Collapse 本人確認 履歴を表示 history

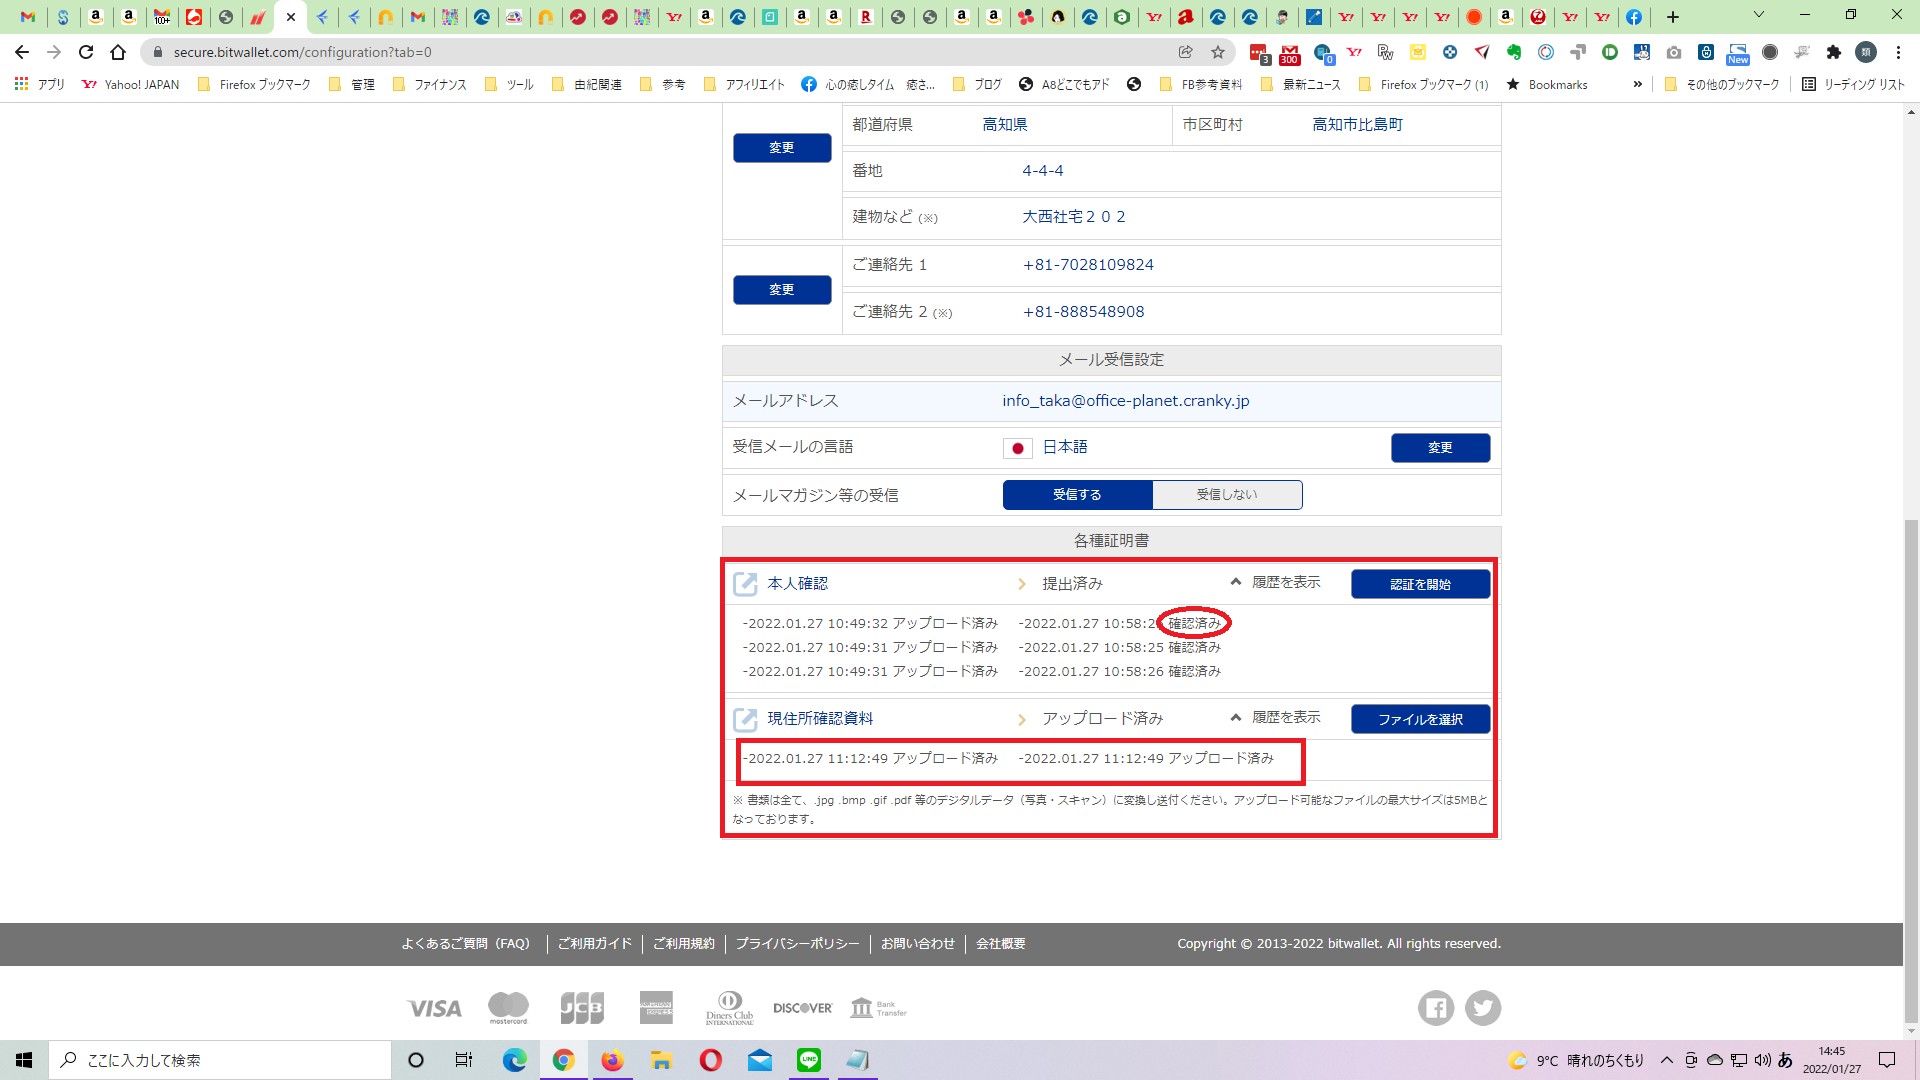1275,582
